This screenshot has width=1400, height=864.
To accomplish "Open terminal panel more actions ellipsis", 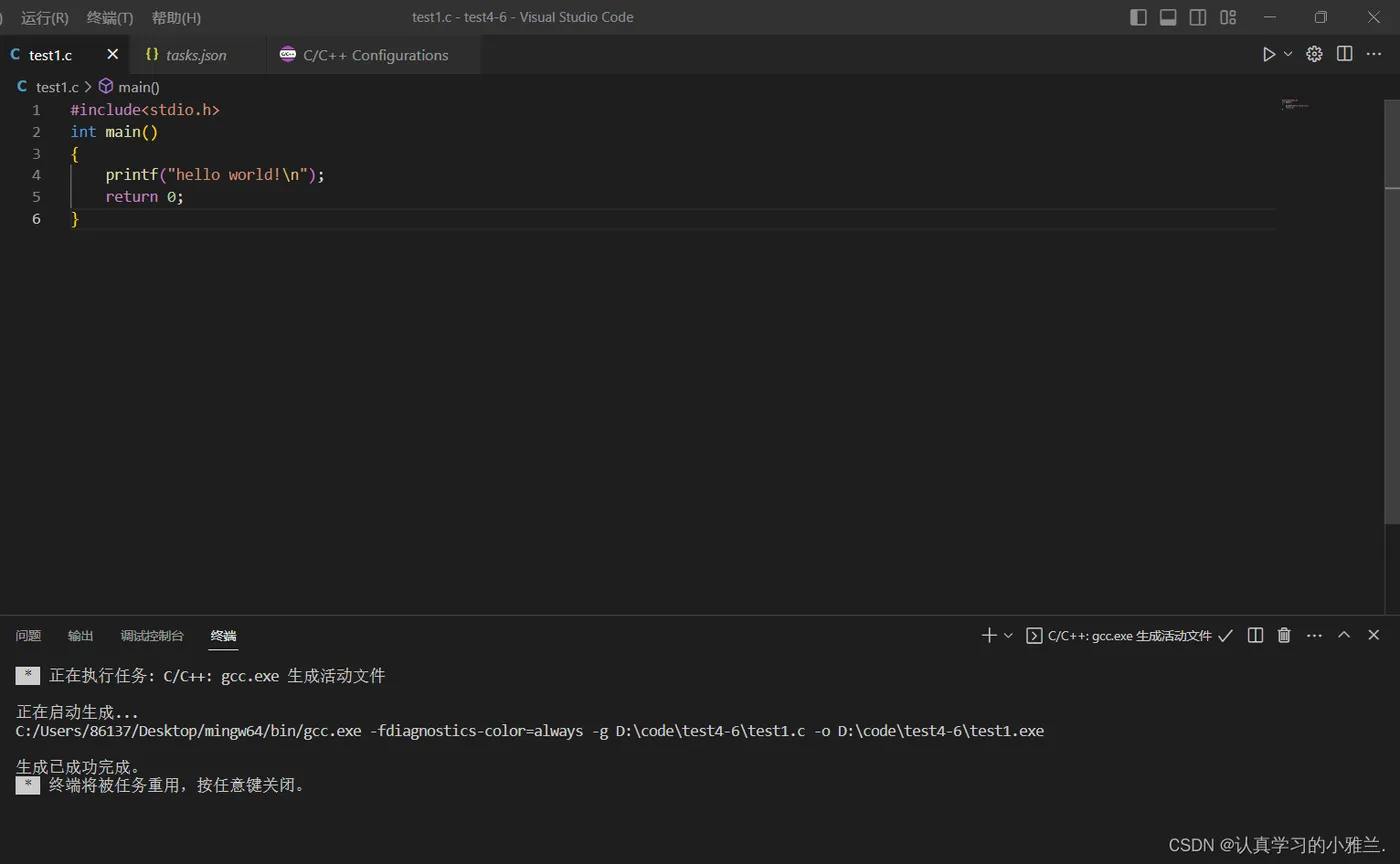I will coord(1314,635).
